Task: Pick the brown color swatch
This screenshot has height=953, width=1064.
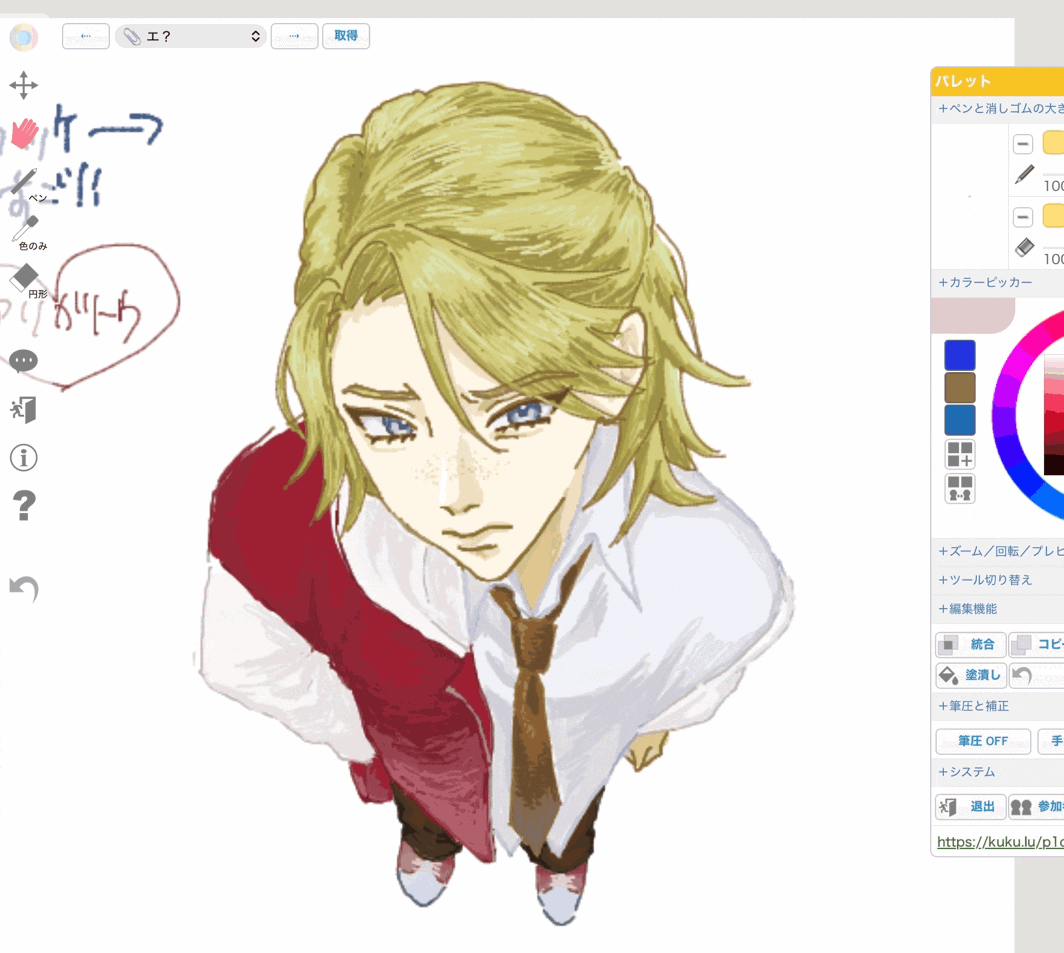Action: (x=960, y=388)
